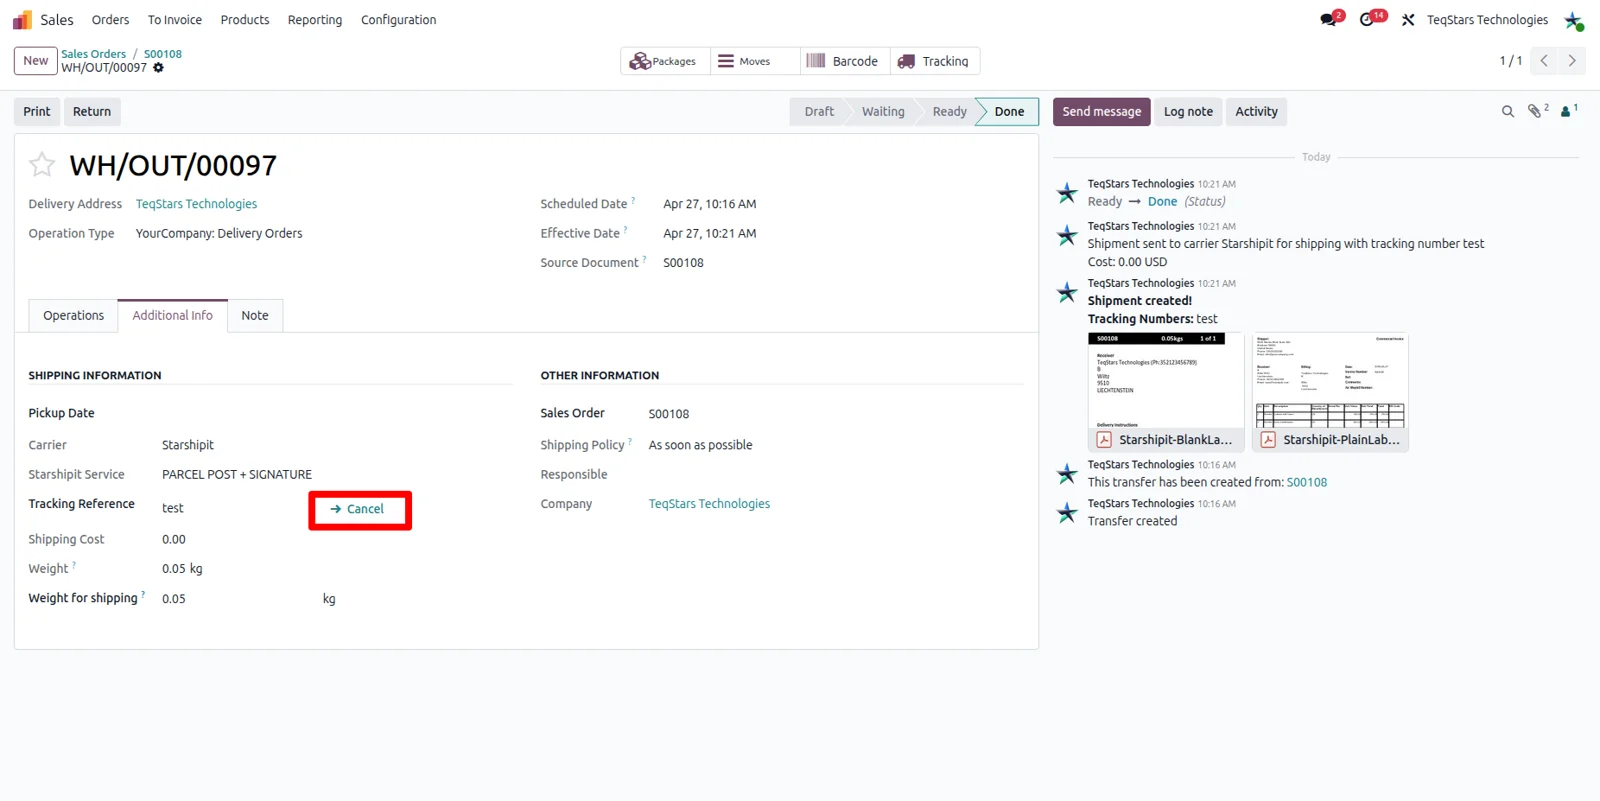Open the TeqStars Technologies delivery address link
The width and height of the screenshot is (1600, 801).
pyautogui.click(x=197, y=204)
